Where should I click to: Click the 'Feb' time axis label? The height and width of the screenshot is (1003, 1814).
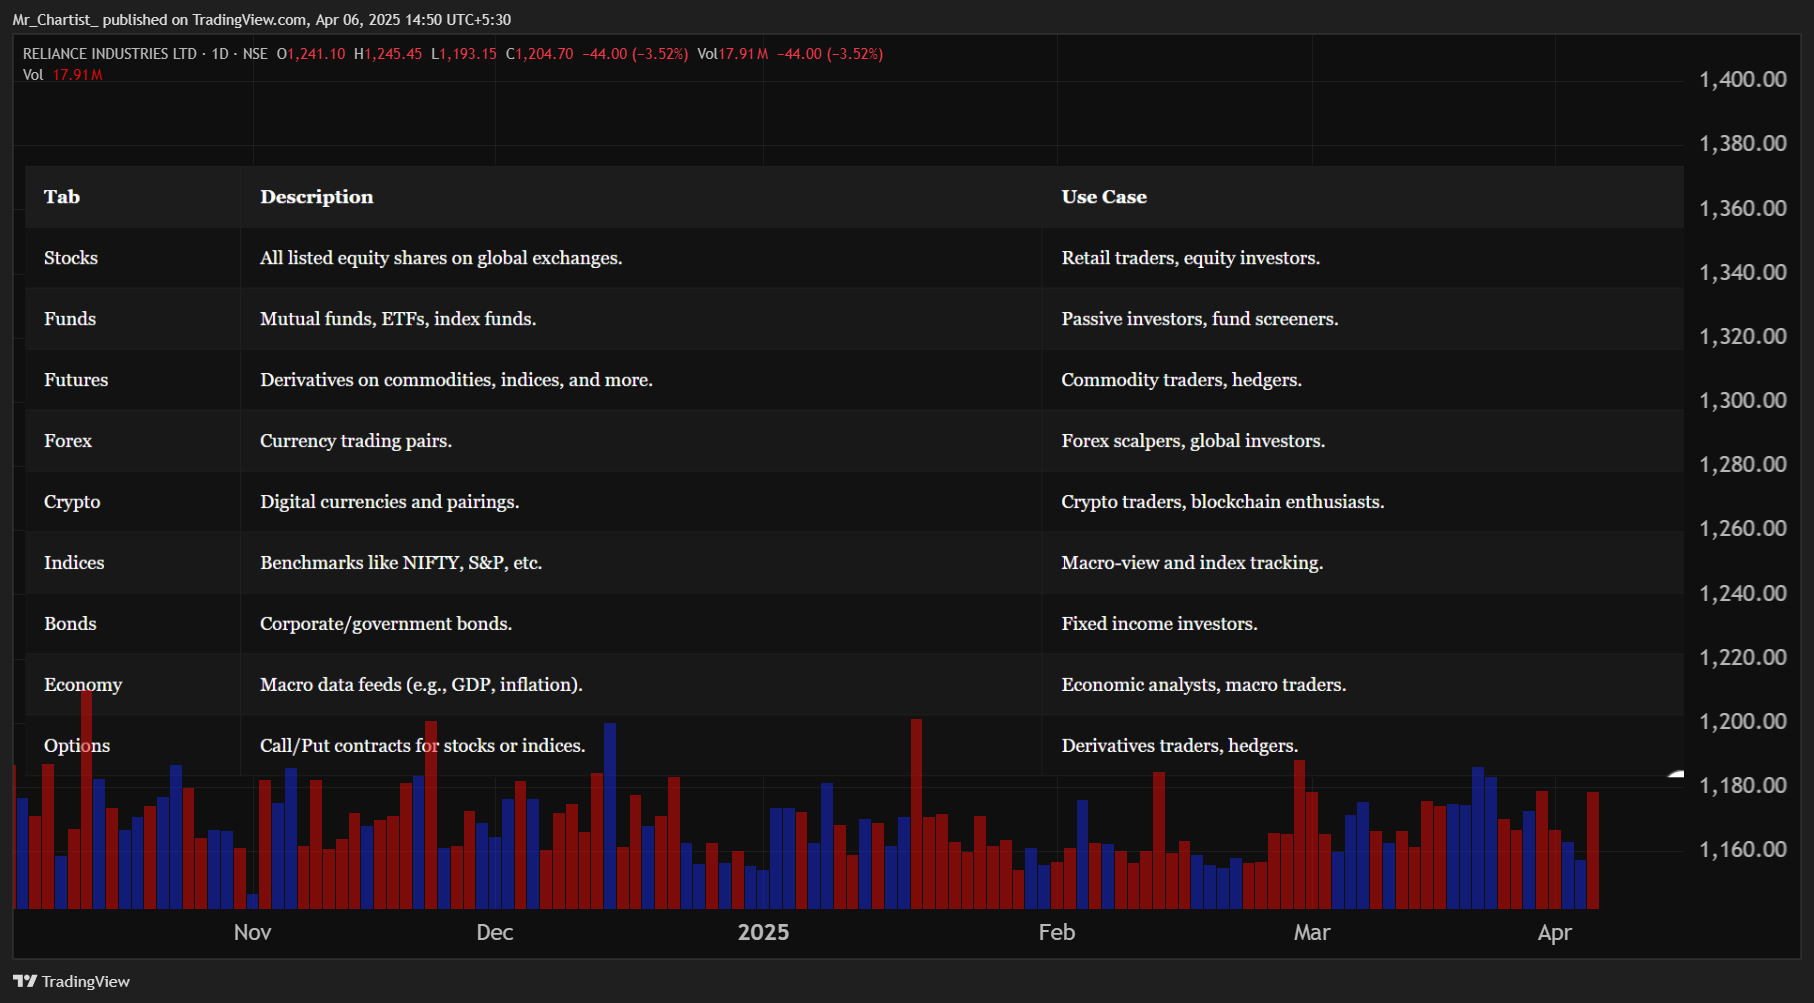[1057, 933]
